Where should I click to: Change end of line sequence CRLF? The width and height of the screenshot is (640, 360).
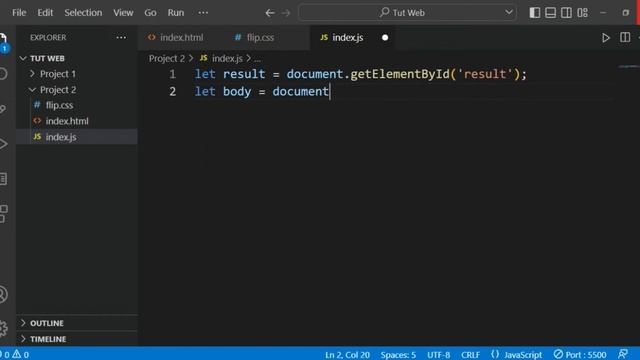point(470,355)
